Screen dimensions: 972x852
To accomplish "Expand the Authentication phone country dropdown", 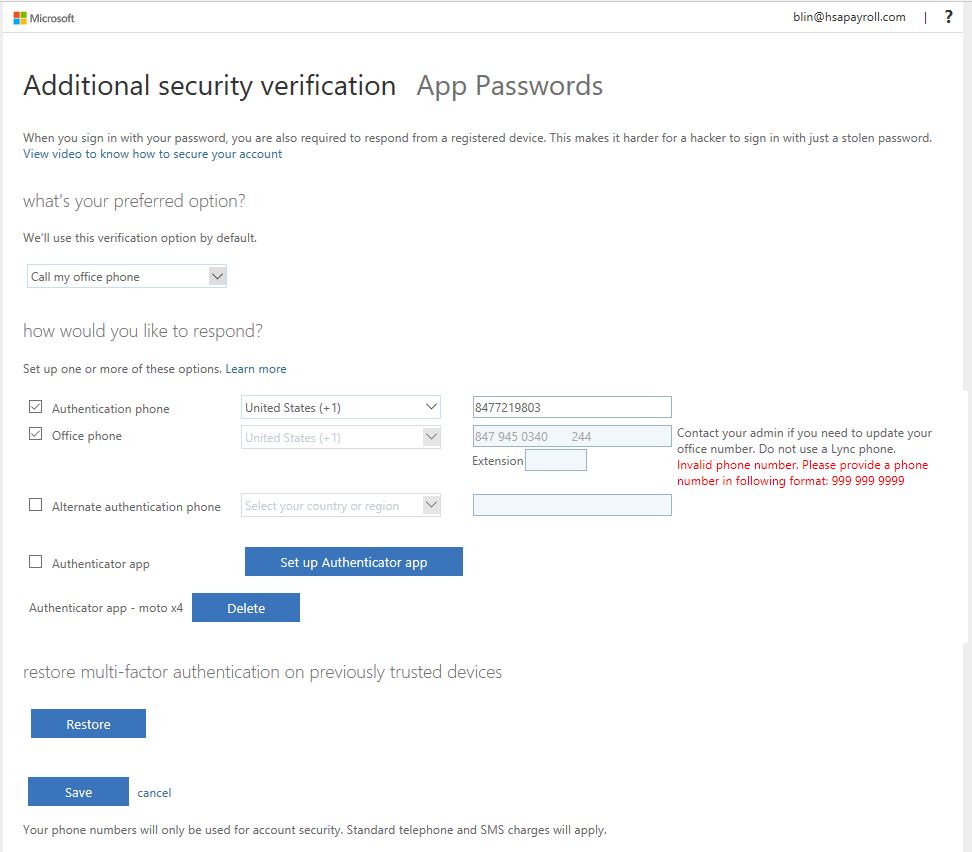I will click(340, 407).
